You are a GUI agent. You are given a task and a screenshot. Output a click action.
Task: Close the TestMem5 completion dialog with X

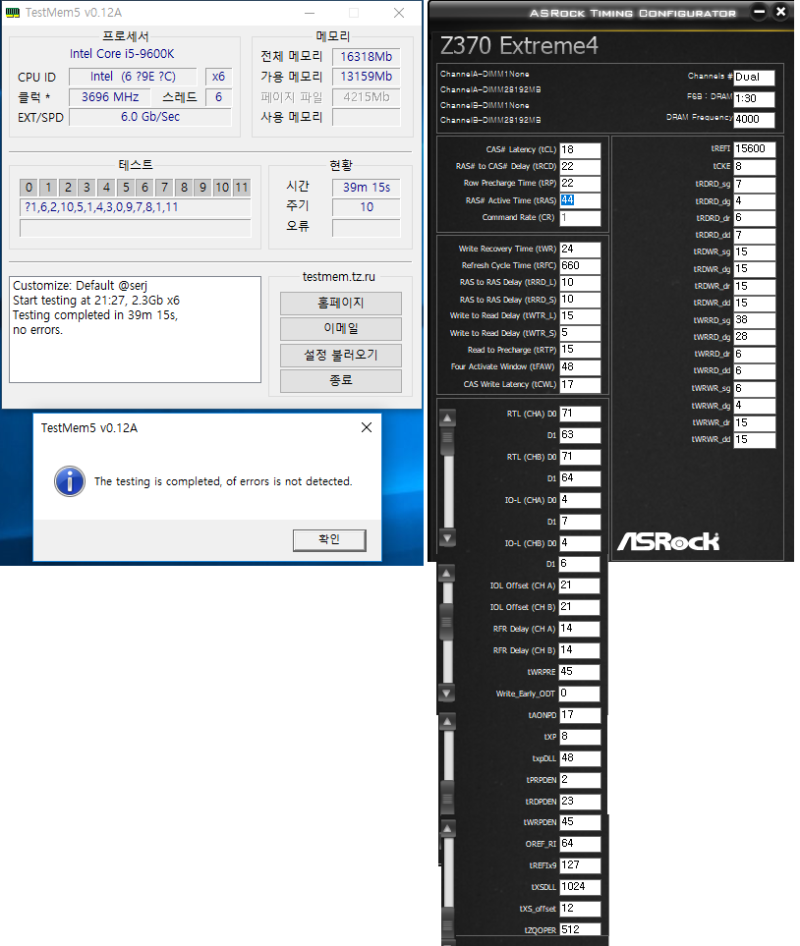[366, 428]
